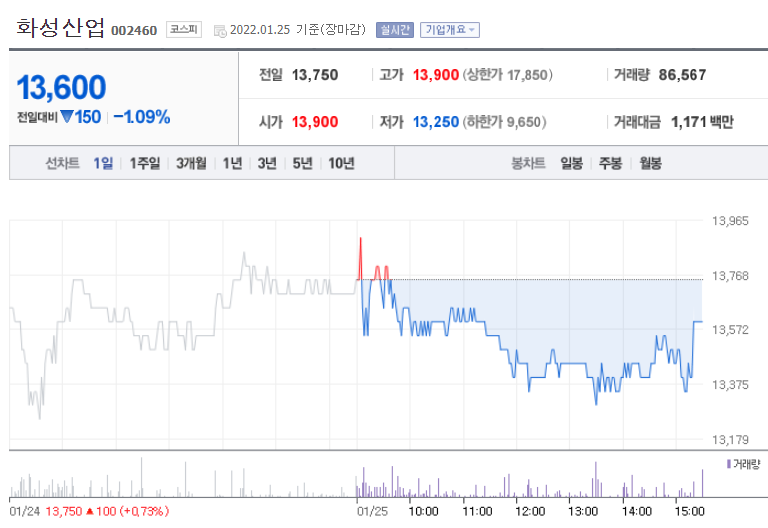Click the purple 거래량 legend marker
768x528 pixels.
[729, 463]
